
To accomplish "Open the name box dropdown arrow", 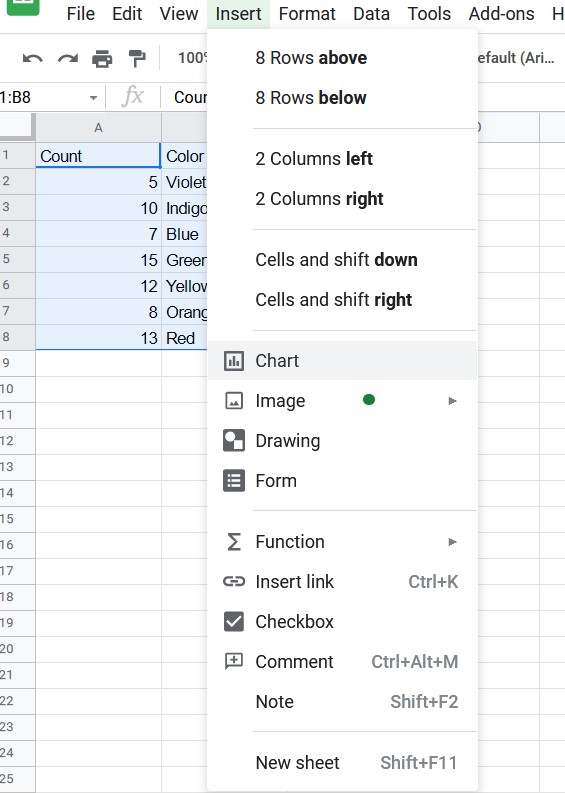I will [93, 98].
